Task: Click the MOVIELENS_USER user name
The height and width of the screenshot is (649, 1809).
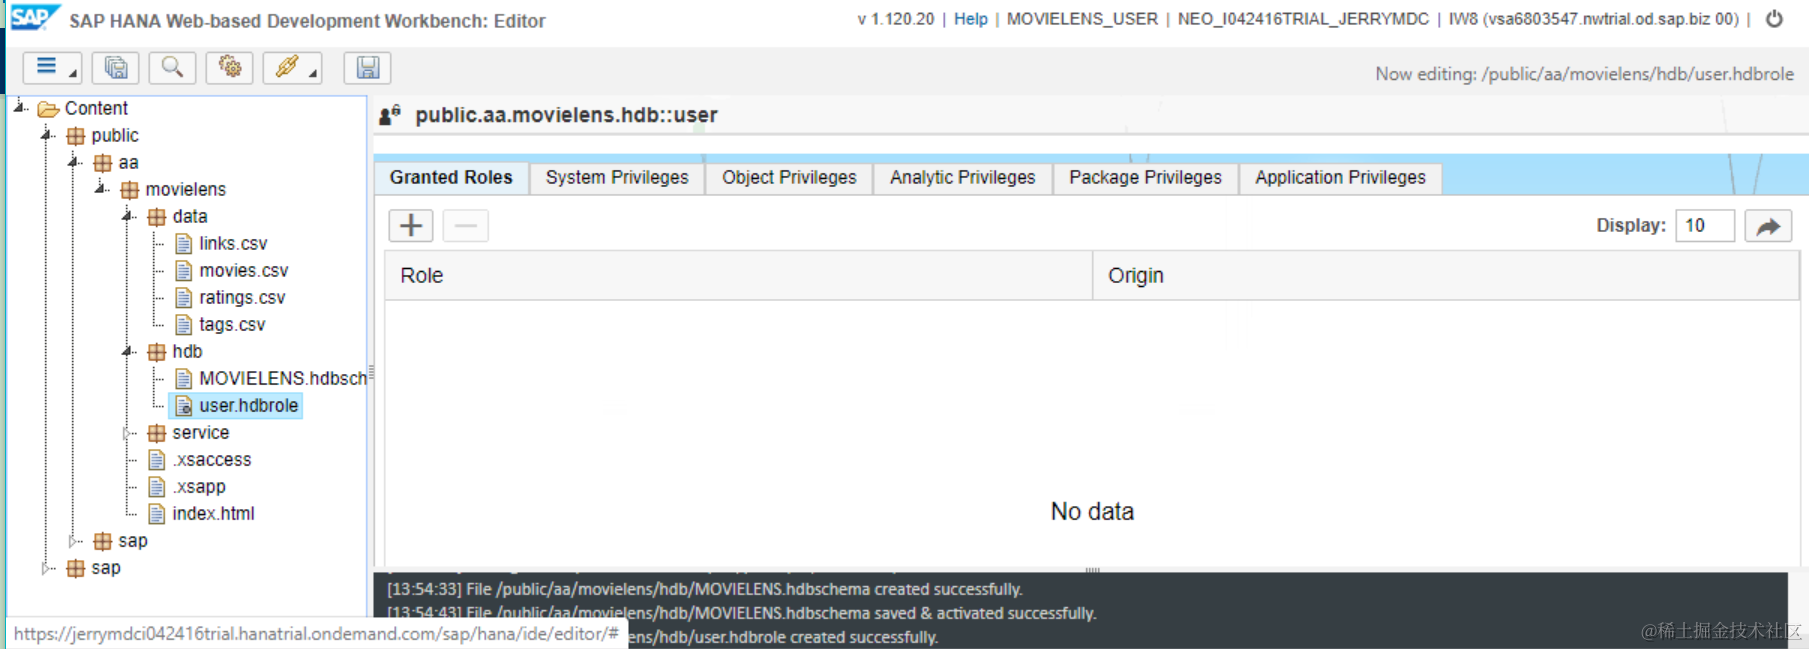Action: tap(1082, 19)
